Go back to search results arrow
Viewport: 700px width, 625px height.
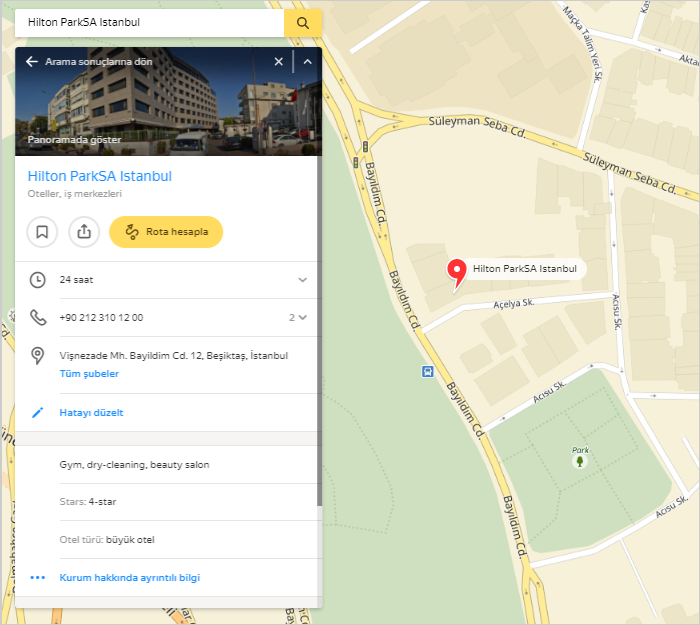pos(32,62)
